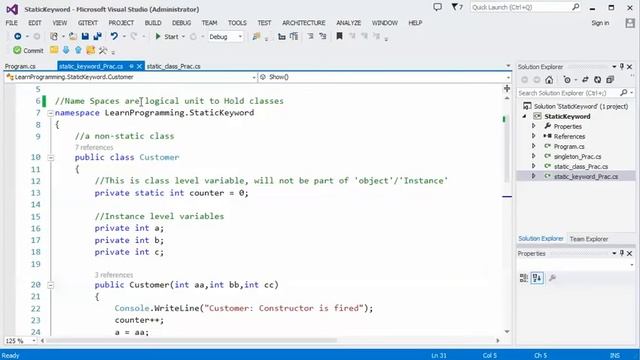640x360 pixels.
Task: Toggle a bookmark with the bookmark icon
Action: tap(339, 37)
